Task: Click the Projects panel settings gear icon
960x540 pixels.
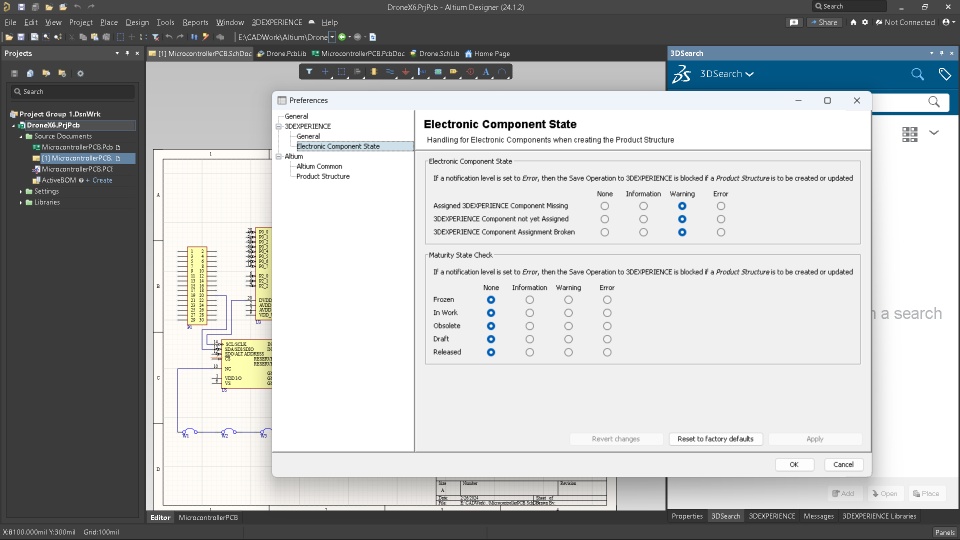Action: 80,73
